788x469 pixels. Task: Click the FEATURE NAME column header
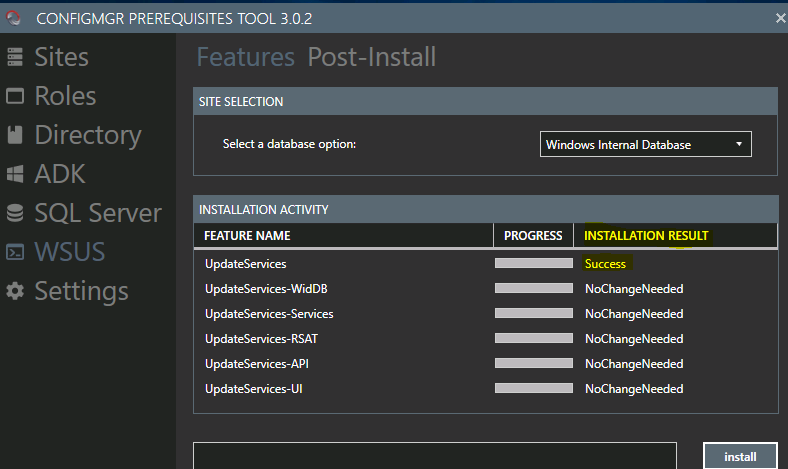(343, 236)
